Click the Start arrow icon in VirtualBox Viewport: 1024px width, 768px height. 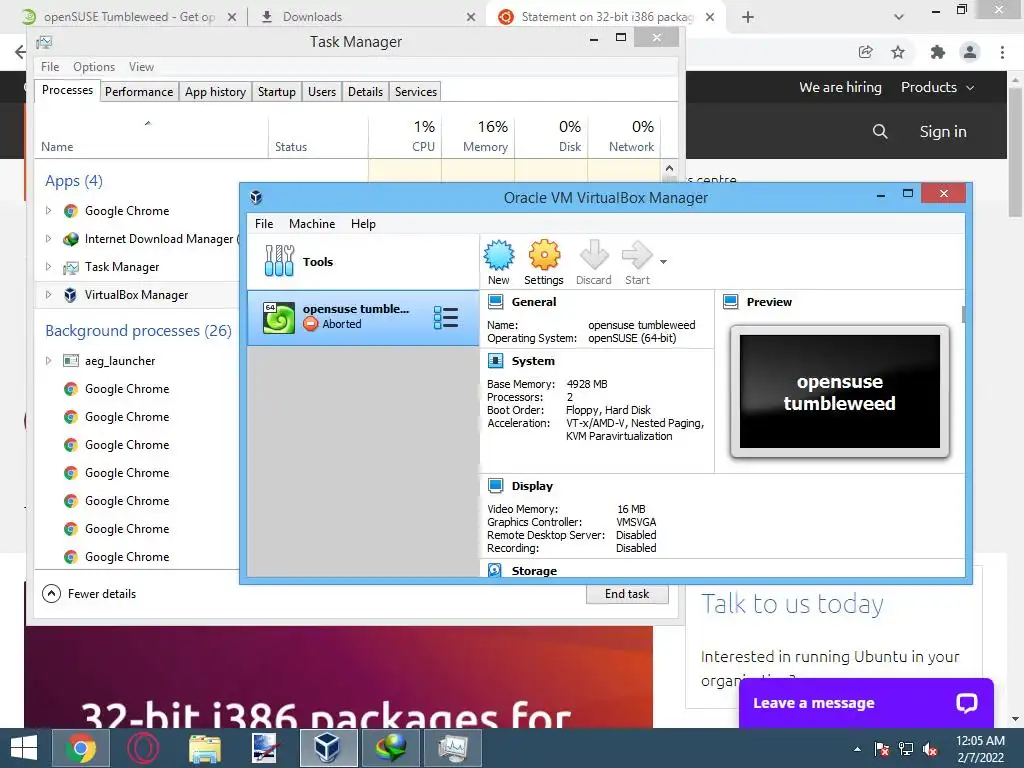(637, 255)
